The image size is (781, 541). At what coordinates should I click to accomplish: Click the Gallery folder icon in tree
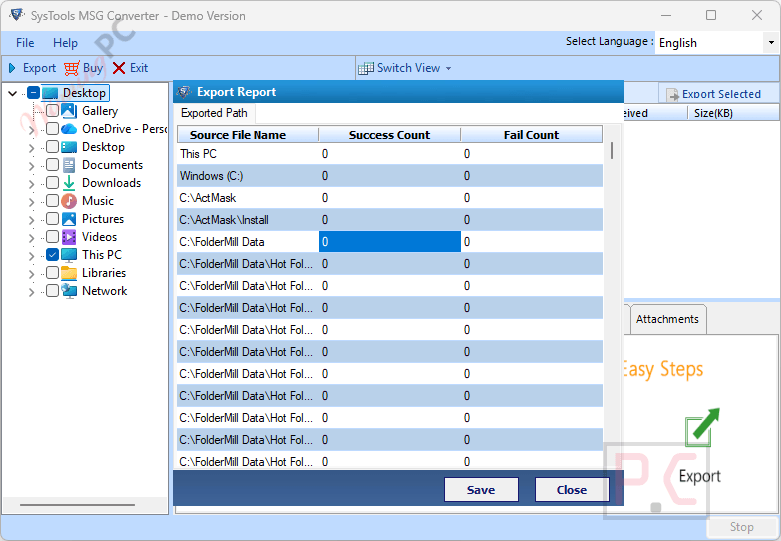(69, 111)
